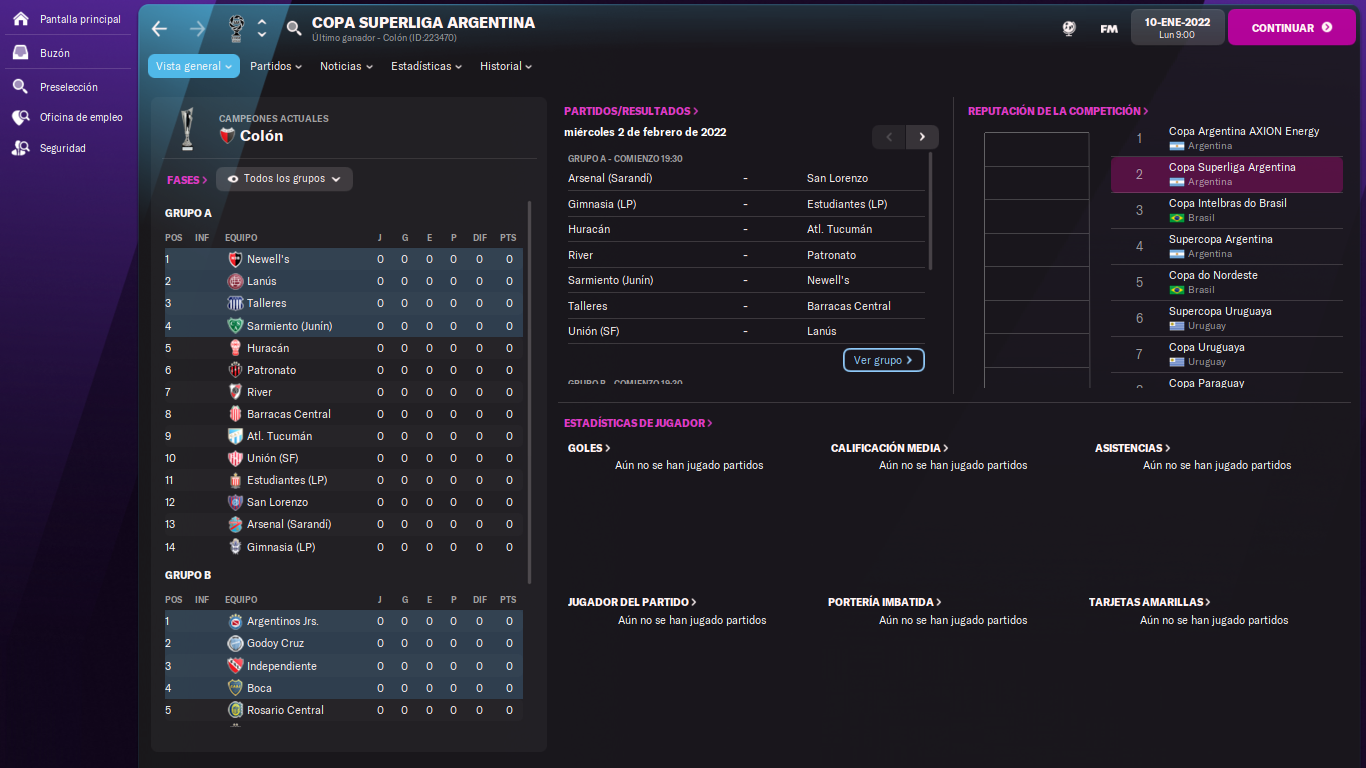Select Copa Argentina AXION Energy row
The height and width of the screenshot is (768, 1366).
pyautogui.click(x=1227, y=138)
